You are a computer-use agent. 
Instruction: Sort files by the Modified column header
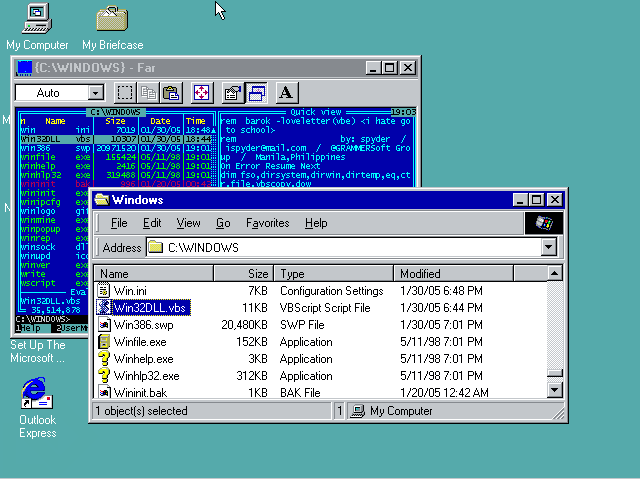click(453, 273)
